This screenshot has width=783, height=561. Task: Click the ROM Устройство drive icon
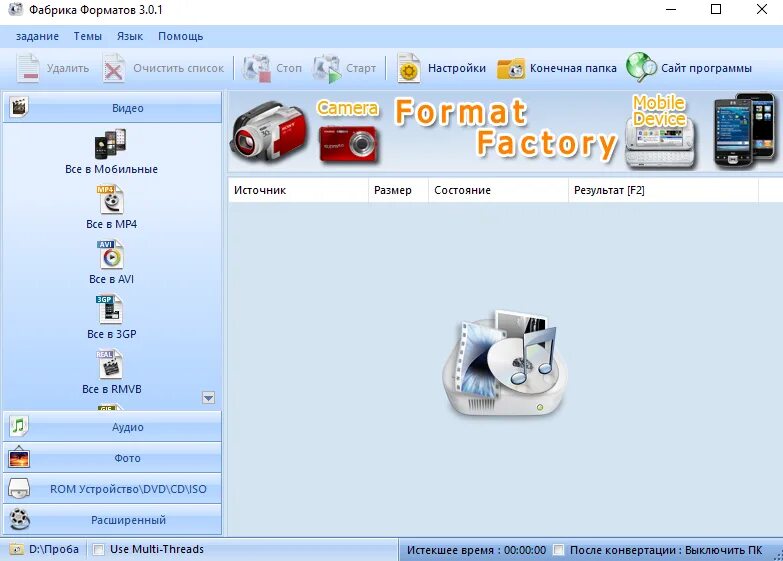(x=19, y=489)
